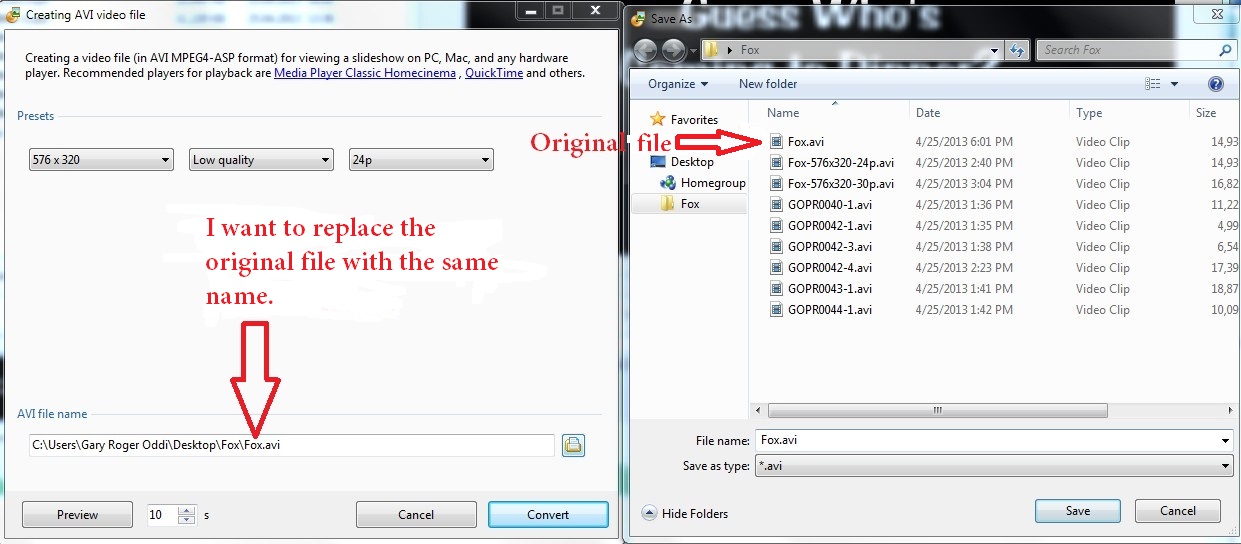Click Cancel in the Save As dialog
Image resolution: width=1241 pixels, height=544 pixels.
pos(1178,511)
